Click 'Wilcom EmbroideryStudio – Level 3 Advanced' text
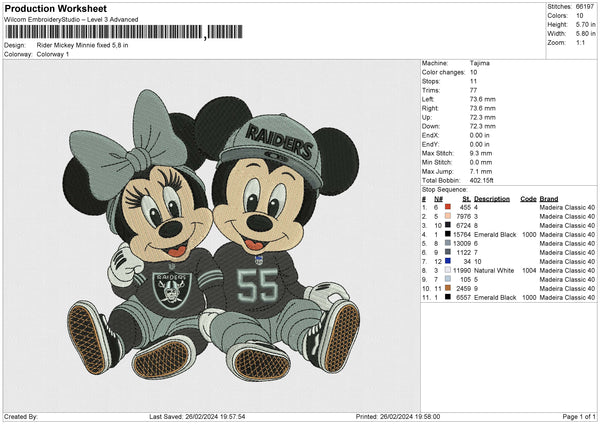The width and height of the screenshot is (600, 424). [71, 20]
